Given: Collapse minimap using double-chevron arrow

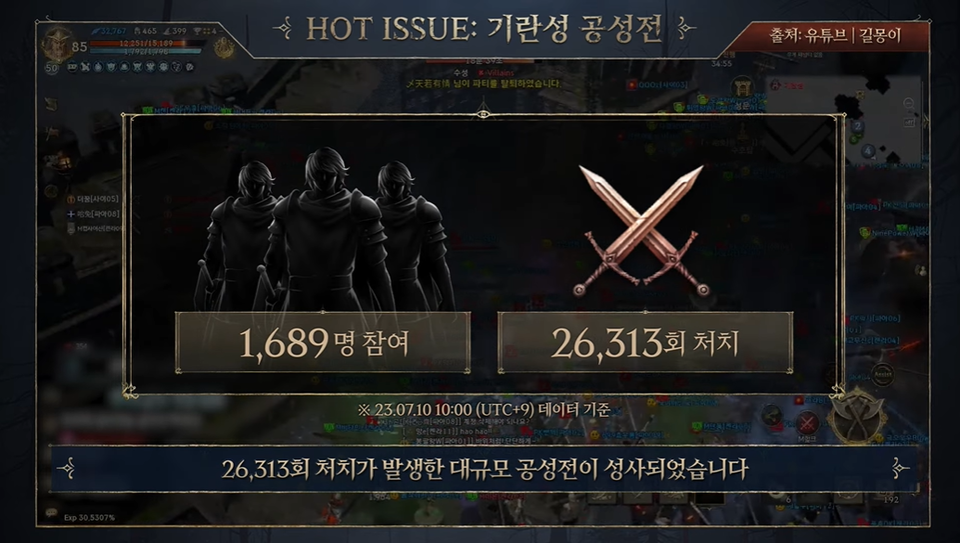Looking at the screenshot, I should click(x=924, y=121).
